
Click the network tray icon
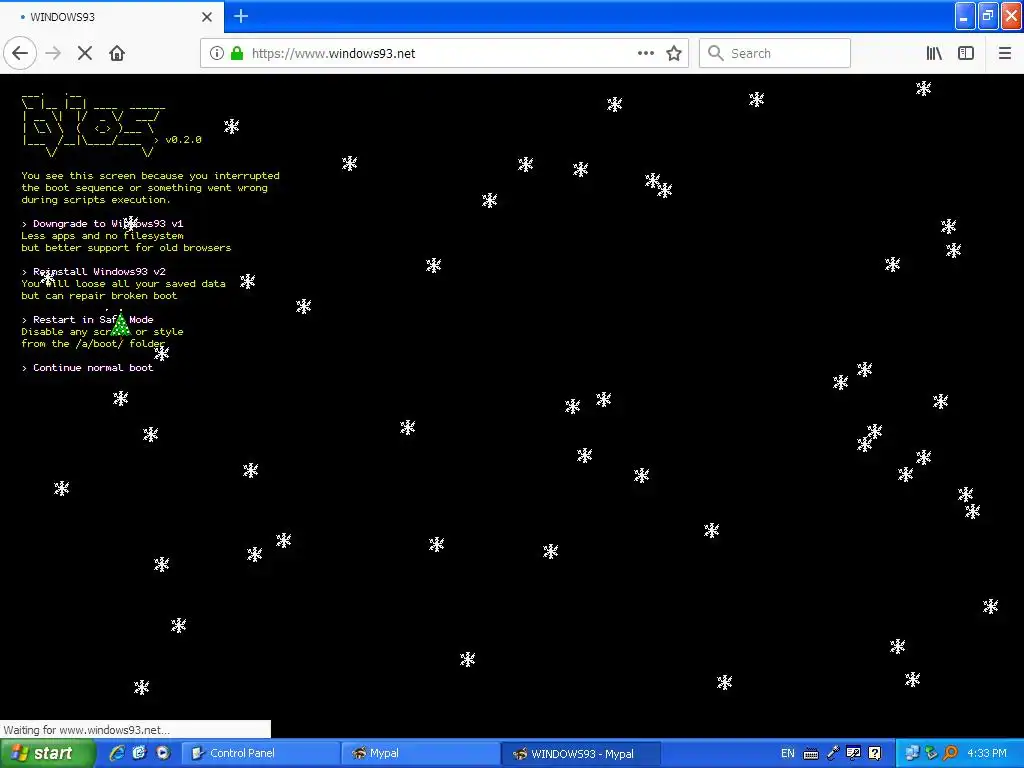[912, 754]
